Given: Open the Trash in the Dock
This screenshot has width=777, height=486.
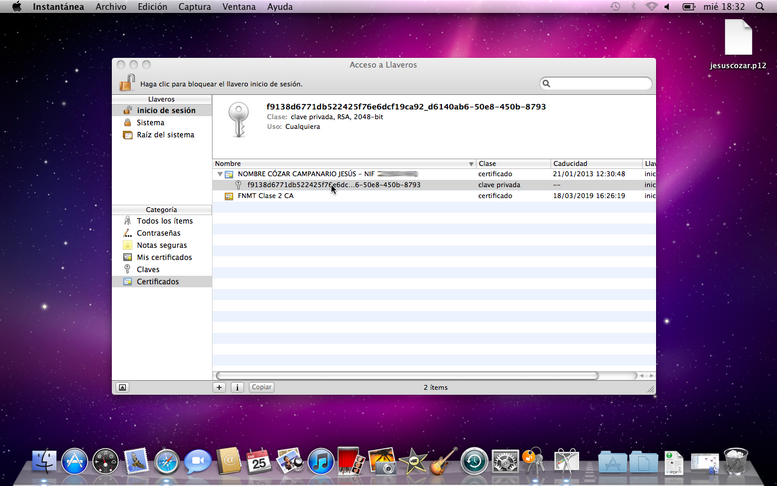Looking at the screenshot, I should [735, 461].
